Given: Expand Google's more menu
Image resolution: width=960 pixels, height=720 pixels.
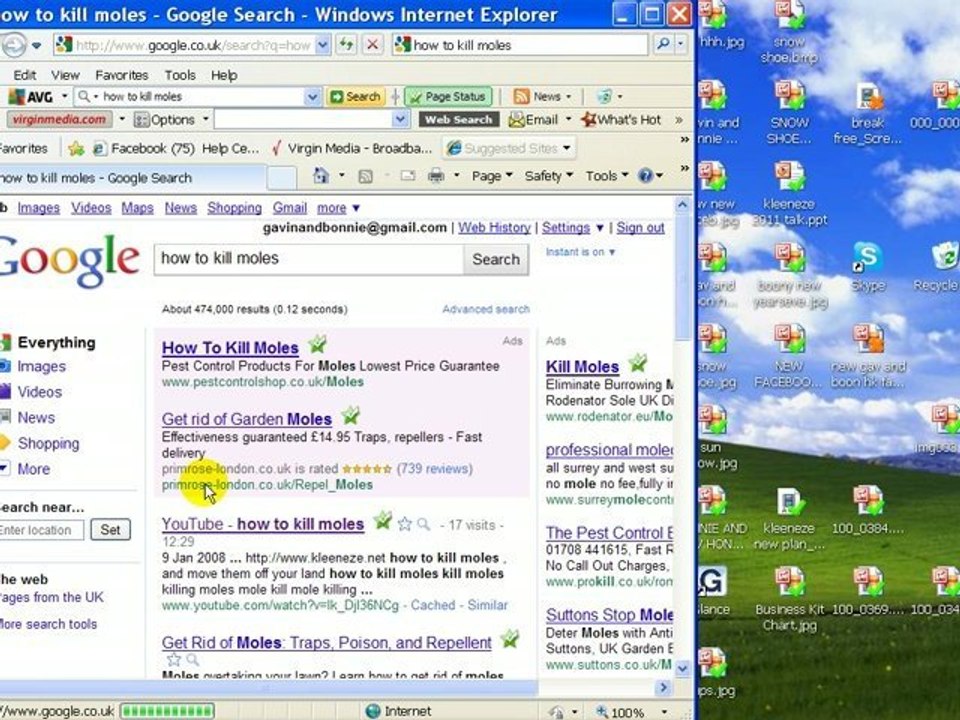Looking at the screenshot, I should [x=338, y=208].
